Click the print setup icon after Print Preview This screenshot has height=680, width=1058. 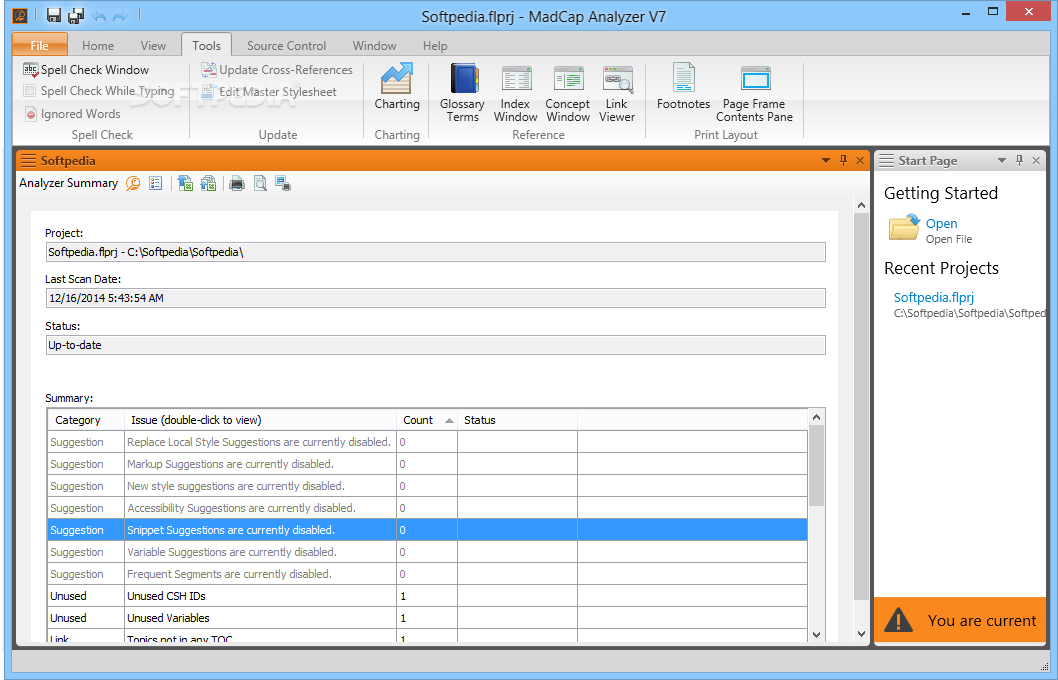click(x=283, y=183)
